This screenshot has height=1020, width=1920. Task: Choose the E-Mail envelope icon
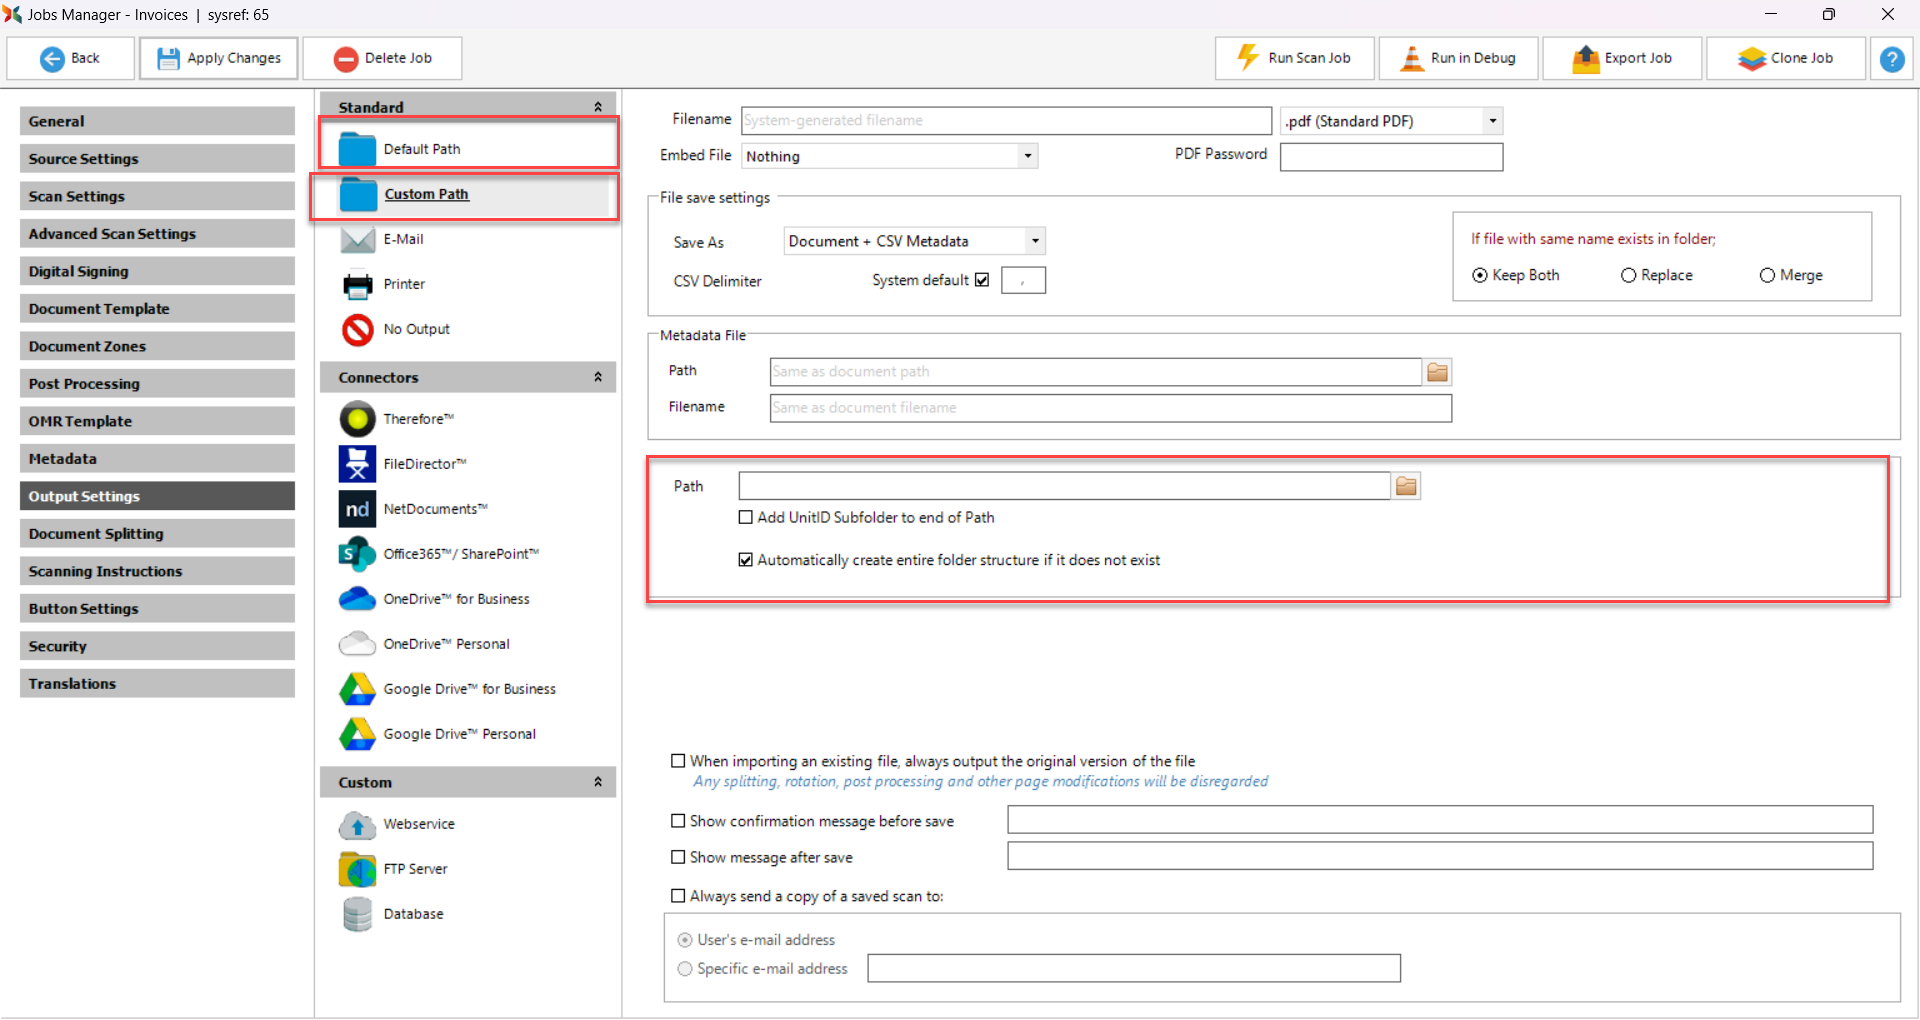(357, 239)
